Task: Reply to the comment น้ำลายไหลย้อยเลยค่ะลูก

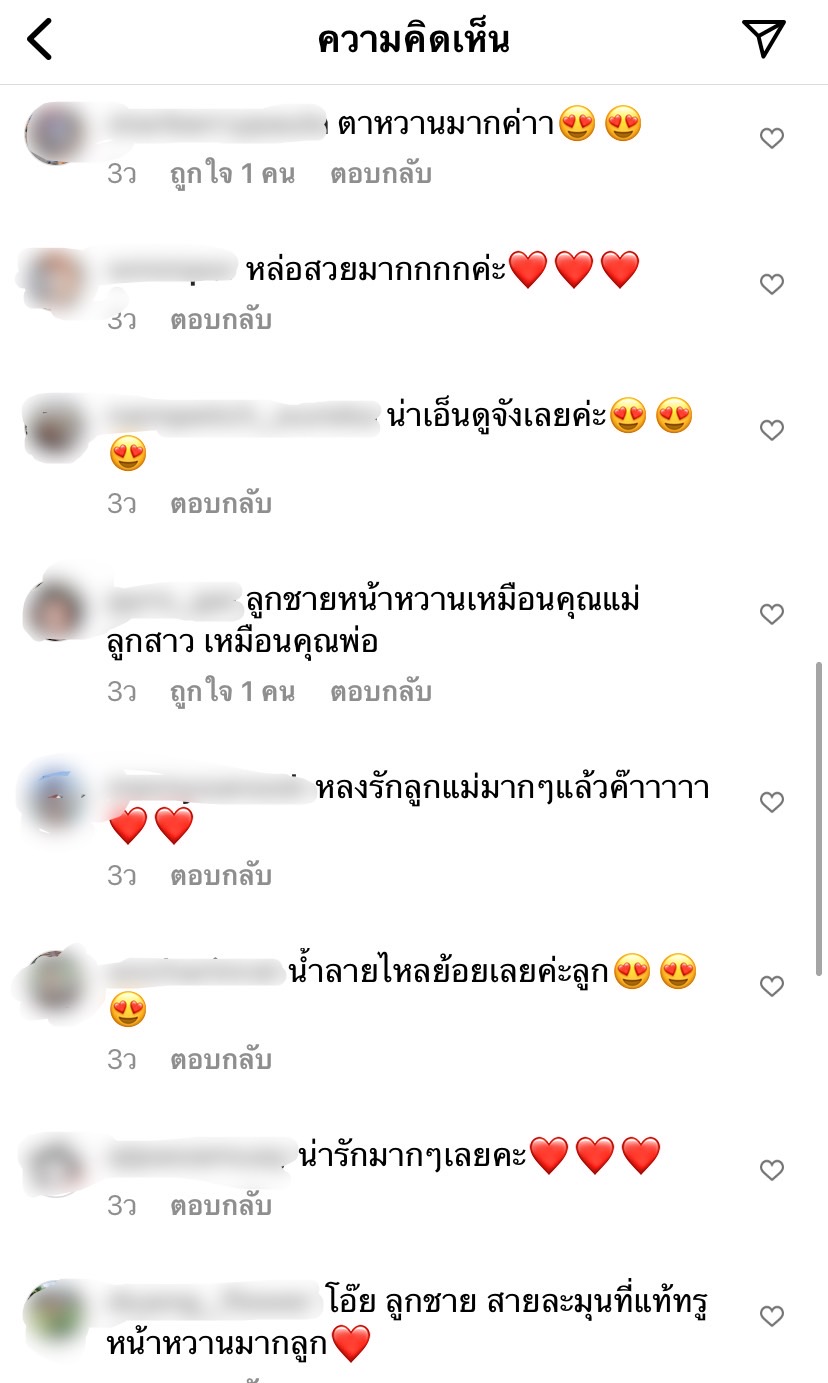Action: click(221, 1060)
